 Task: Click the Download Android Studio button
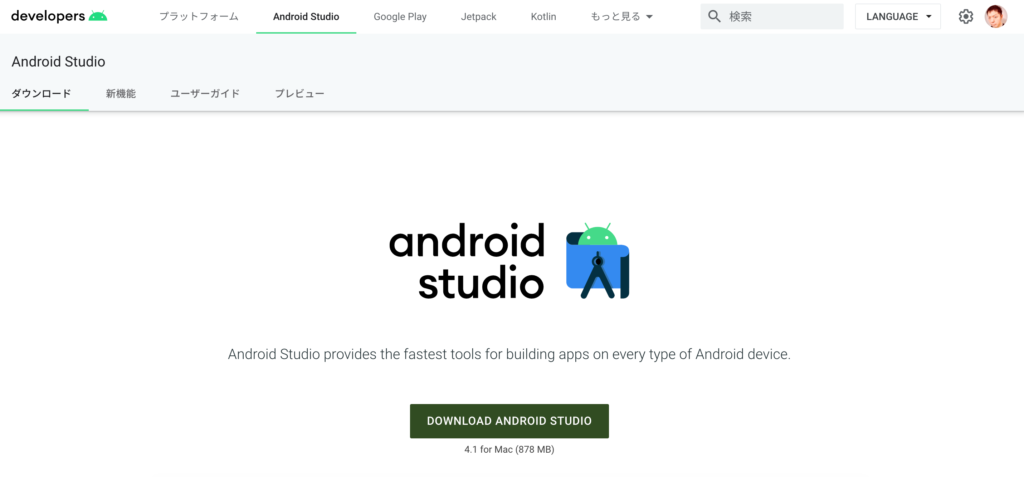tap(509, 421)
